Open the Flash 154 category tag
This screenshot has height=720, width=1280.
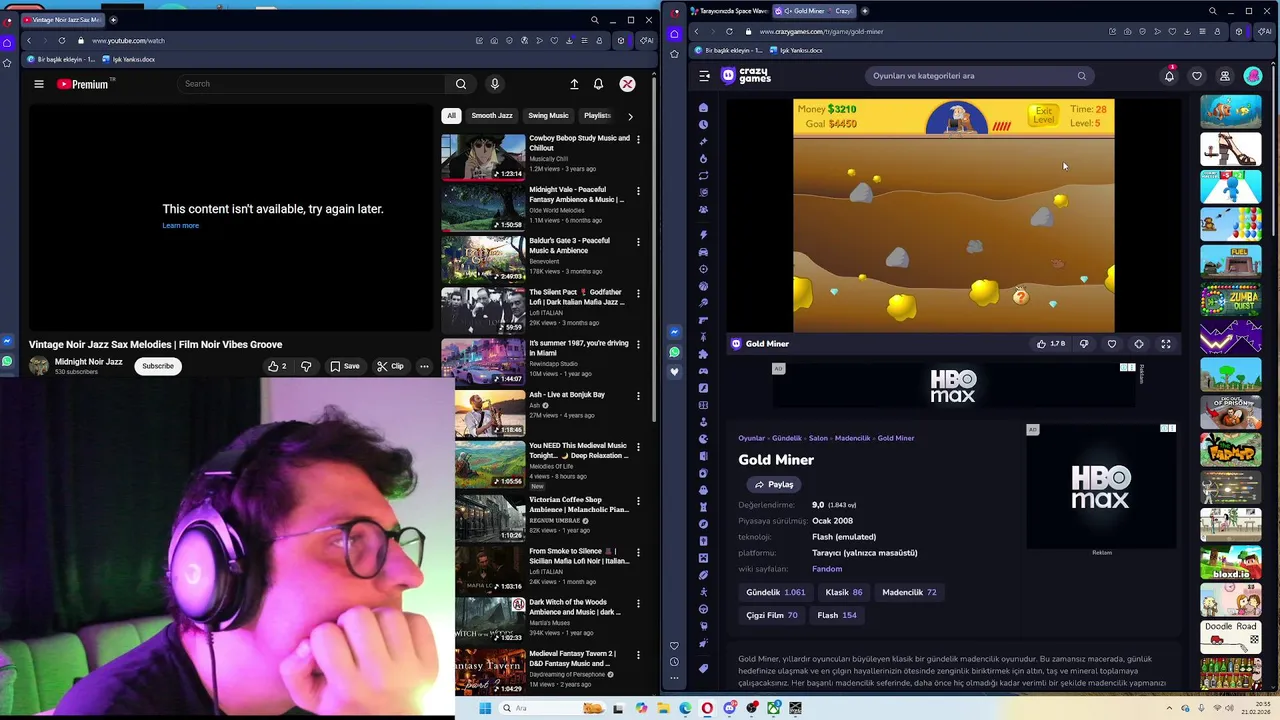tap(837, 615)
